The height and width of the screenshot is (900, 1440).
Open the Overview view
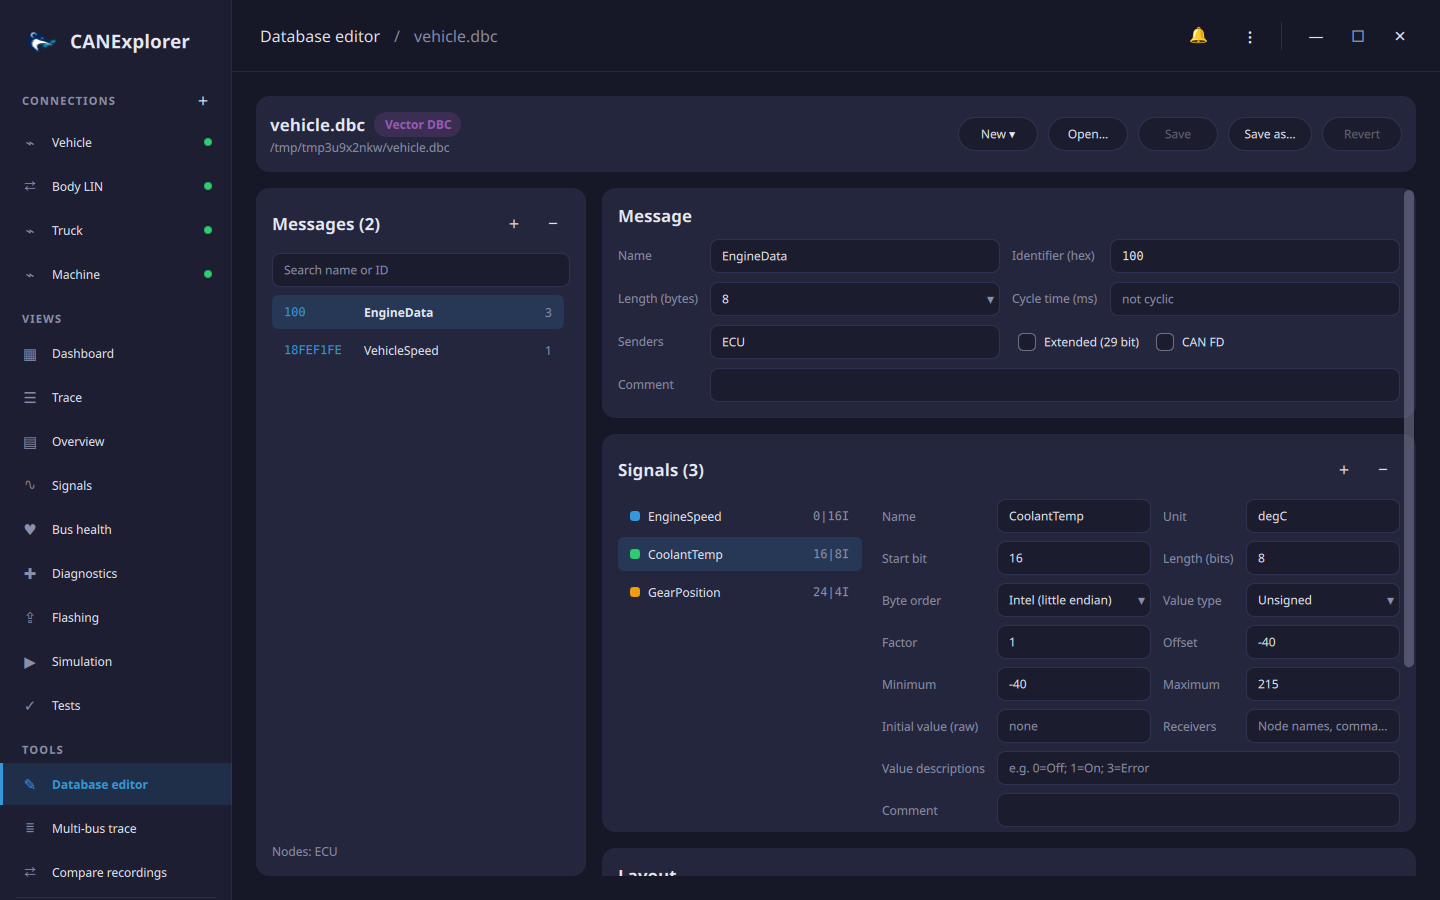point(116,442)
